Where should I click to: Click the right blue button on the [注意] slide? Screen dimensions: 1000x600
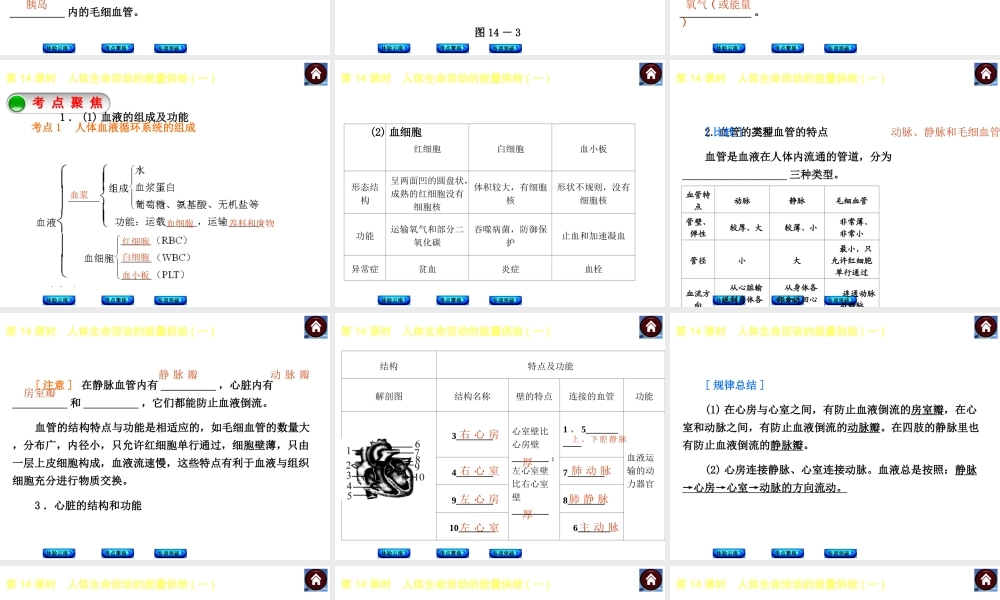(x=170, y=553)
